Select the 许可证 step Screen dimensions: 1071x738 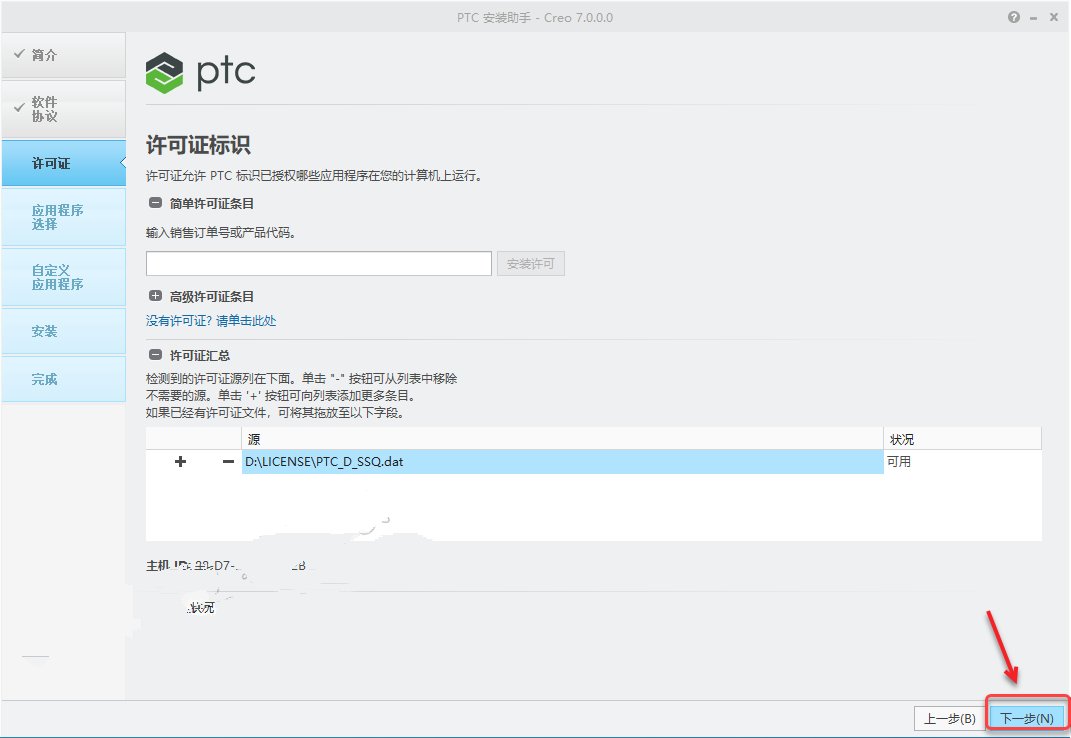pyautogui.click(x=64, y=163)
